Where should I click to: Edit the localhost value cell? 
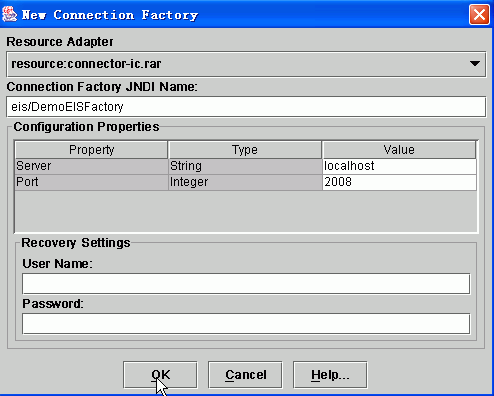click(399, 166)
